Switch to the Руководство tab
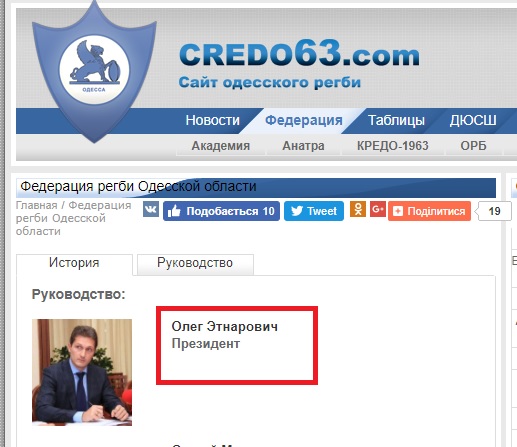Screen dimensions: 517x447 coord(195,263)
